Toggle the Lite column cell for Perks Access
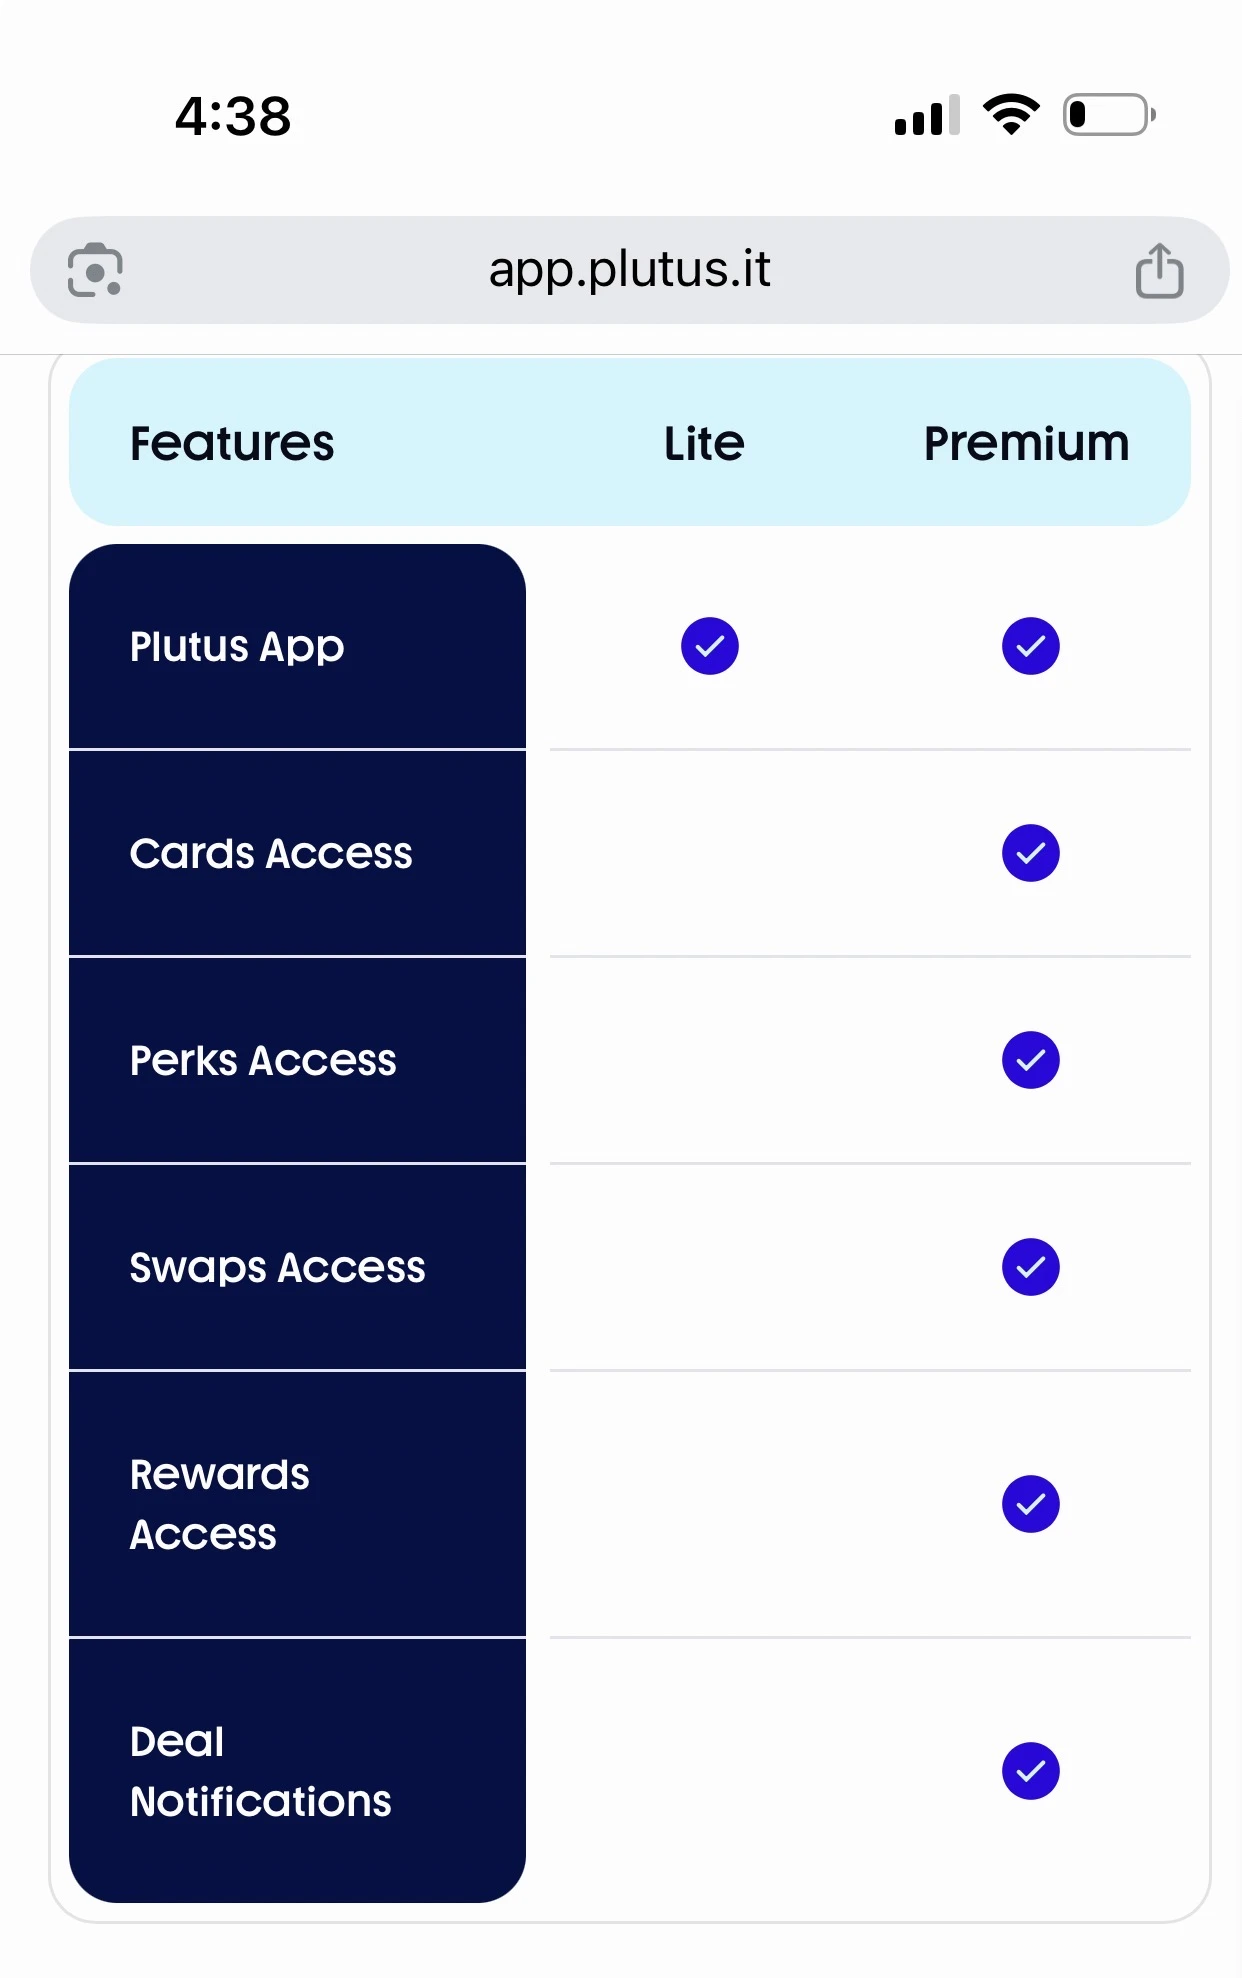Viewport: 1242px width, 1978px height. [710, 1060]
